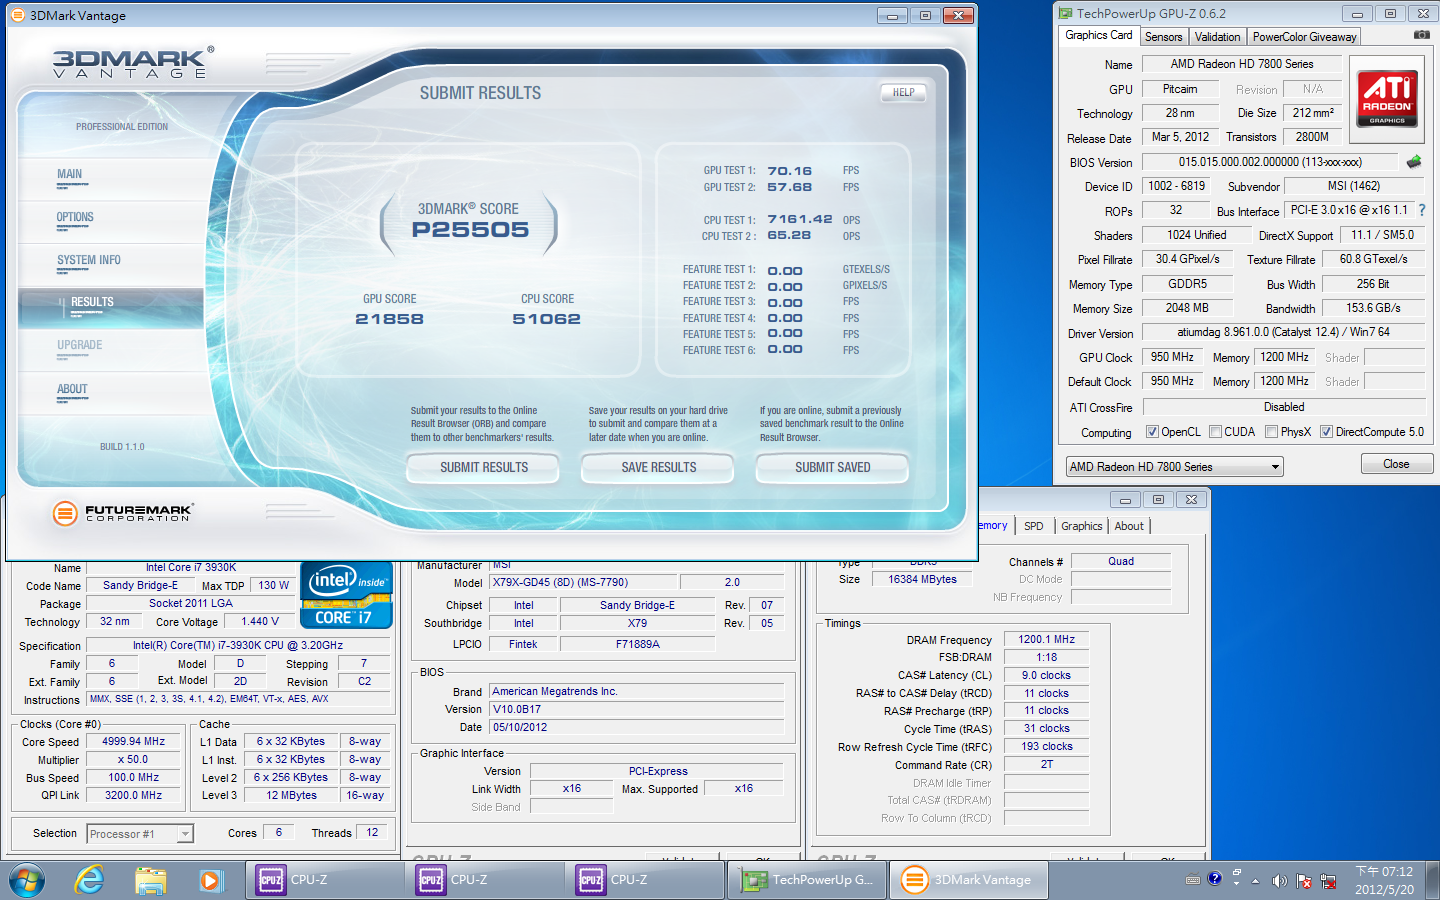This screenshot has width=1440, height=900.
Task: Switch to TechPowerUp GPU-Z taskbar button
Action: 805,880
